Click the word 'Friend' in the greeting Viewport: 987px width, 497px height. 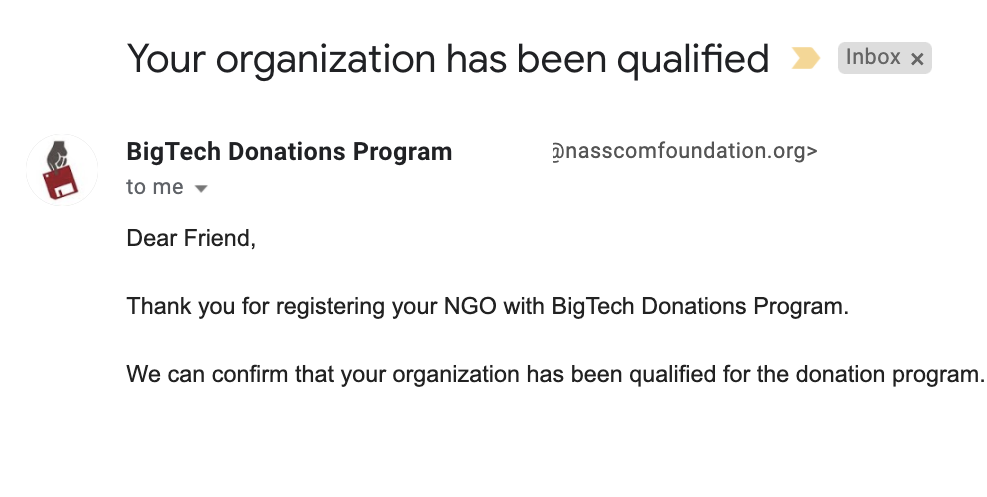click(x=217, y=238)
